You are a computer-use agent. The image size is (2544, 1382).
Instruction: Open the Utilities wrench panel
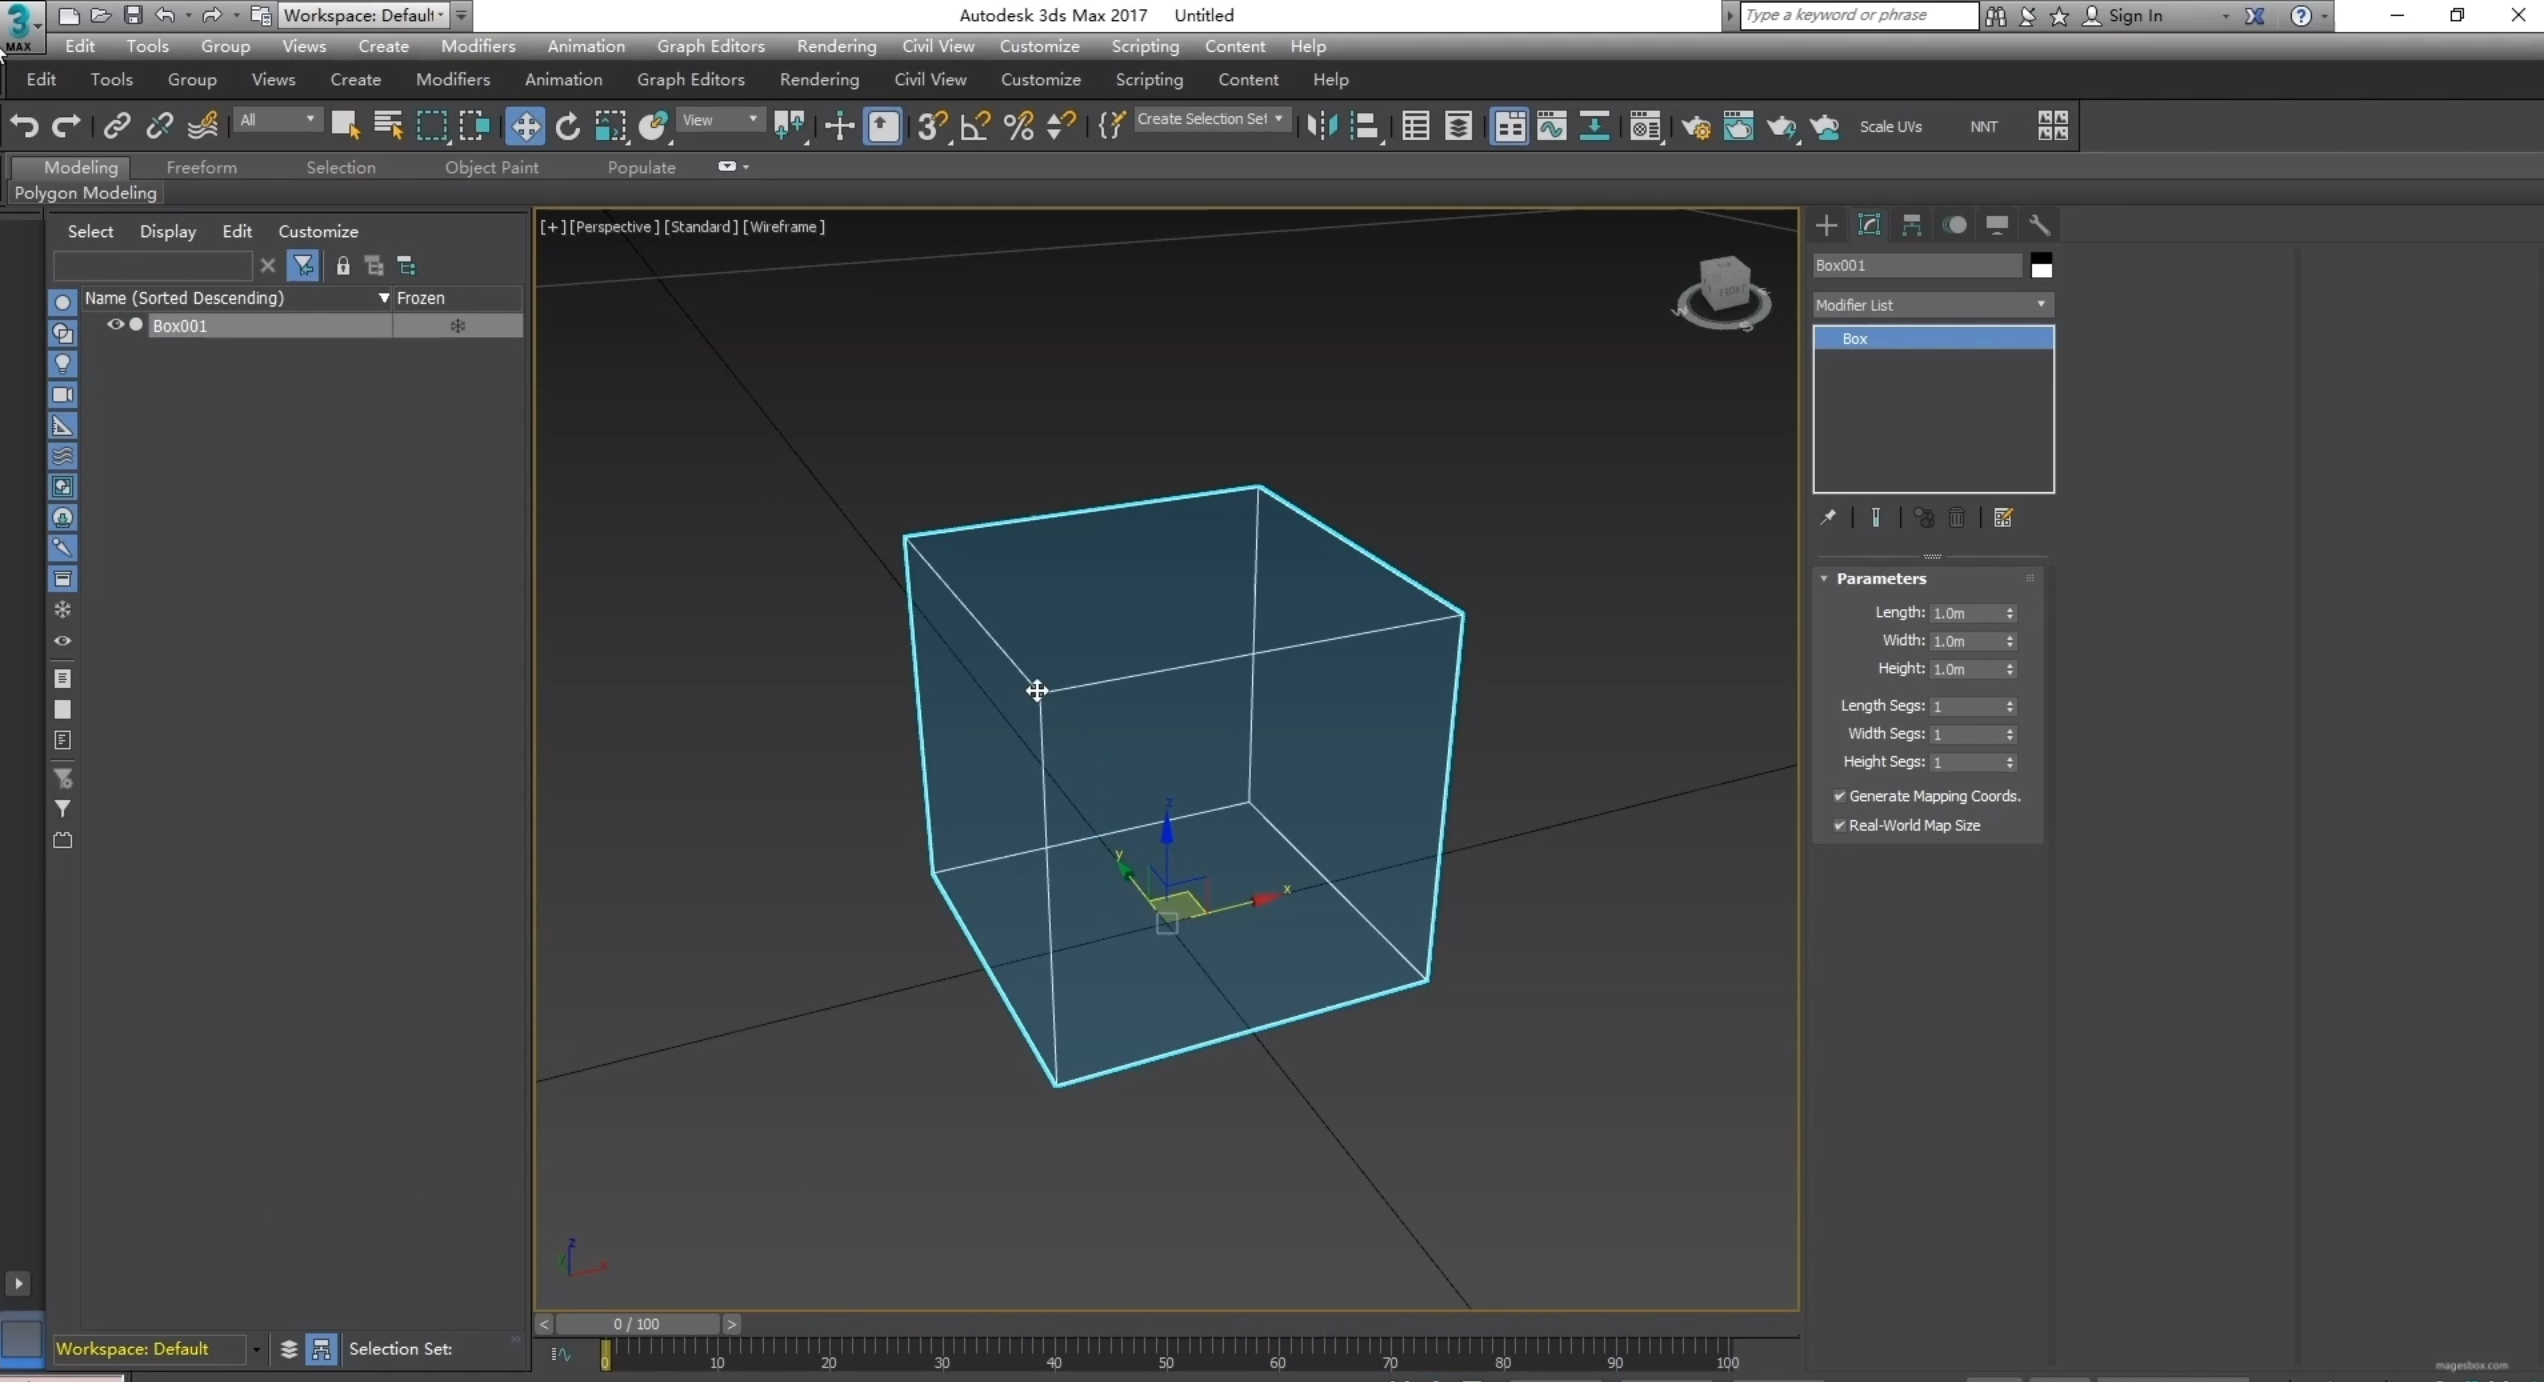(x=2039, y=225)
